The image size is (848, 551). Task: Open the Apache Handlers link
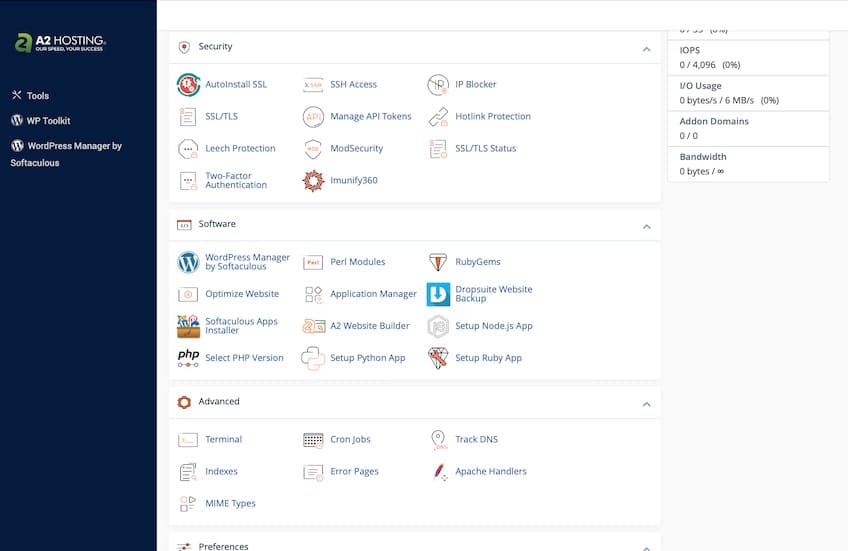point(491,471)
